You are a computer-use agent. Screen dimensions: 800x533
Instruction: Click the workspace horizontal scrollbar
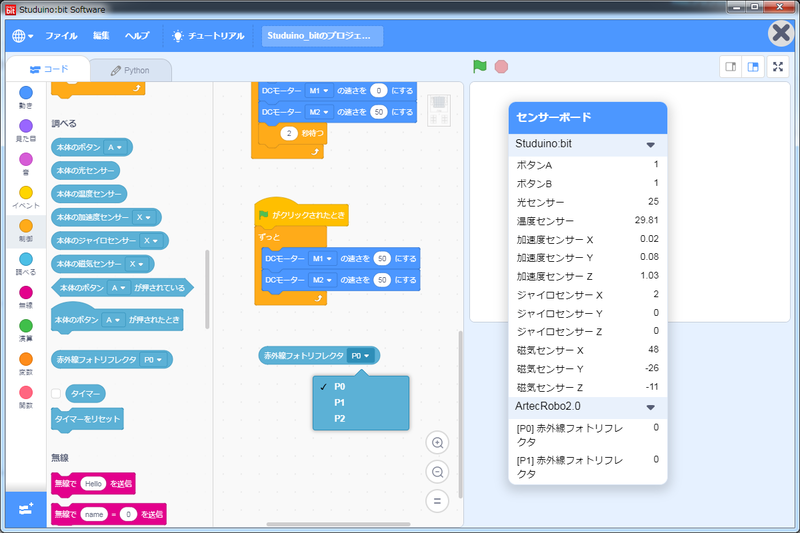click(x=339, y=524)
